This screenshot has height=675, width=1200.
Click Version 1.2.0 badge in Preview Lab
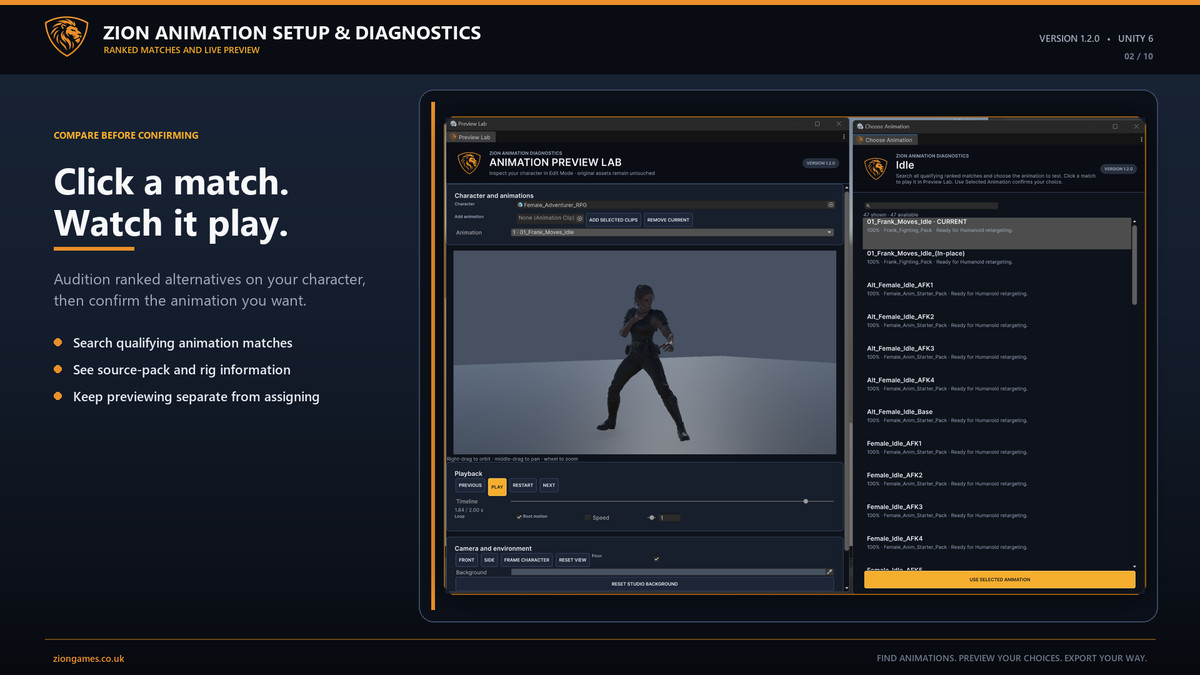820,163
